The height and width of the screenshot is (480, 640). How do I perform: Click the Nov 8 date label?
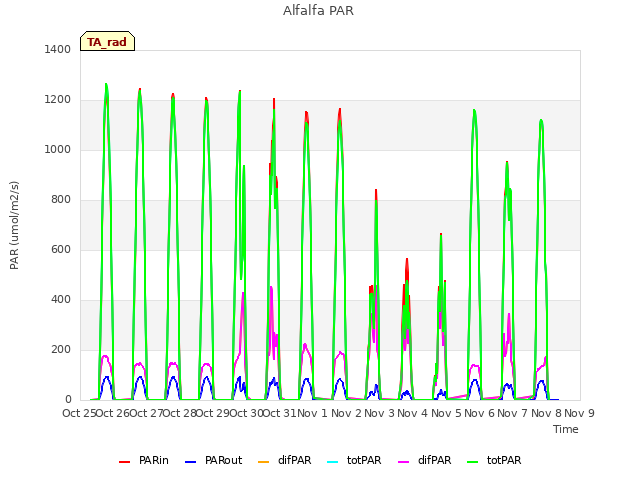[x=546, y=413]
